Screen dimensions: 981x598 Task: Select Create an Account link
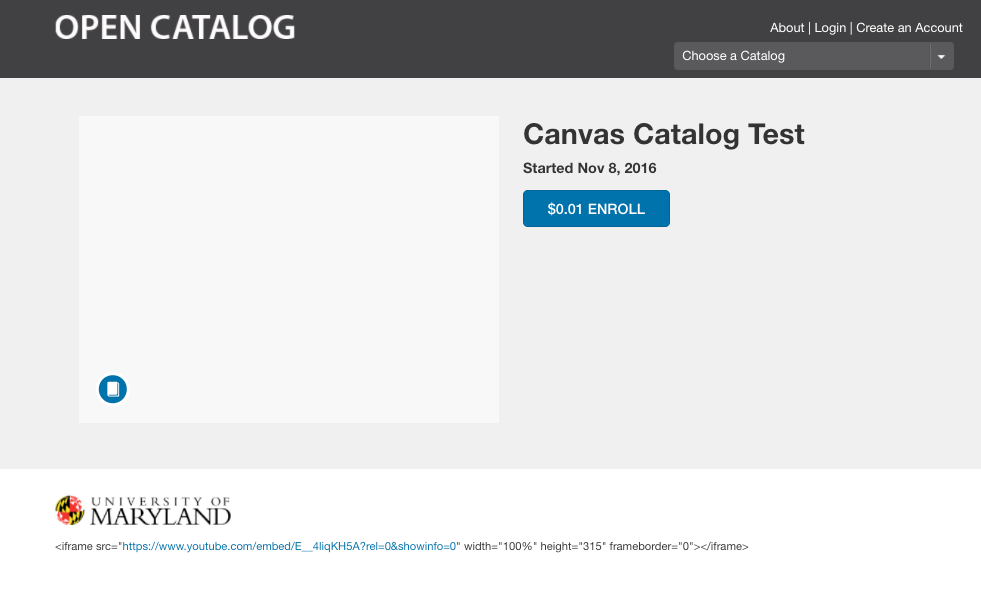tap(909, 28)
